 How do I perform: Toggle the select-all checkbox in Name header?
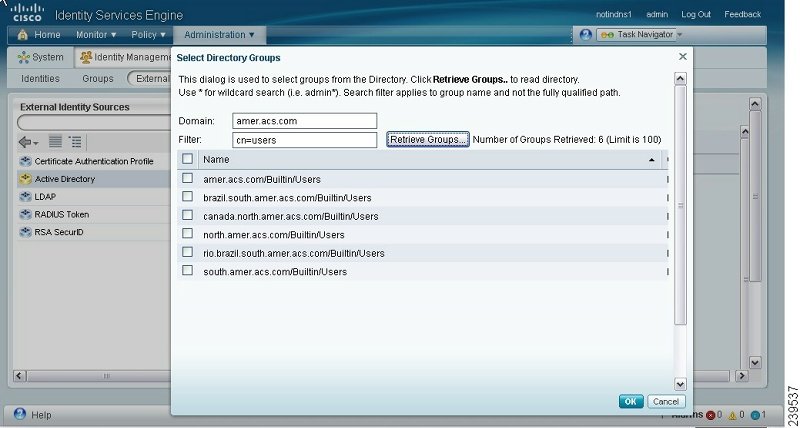(187, 159)
